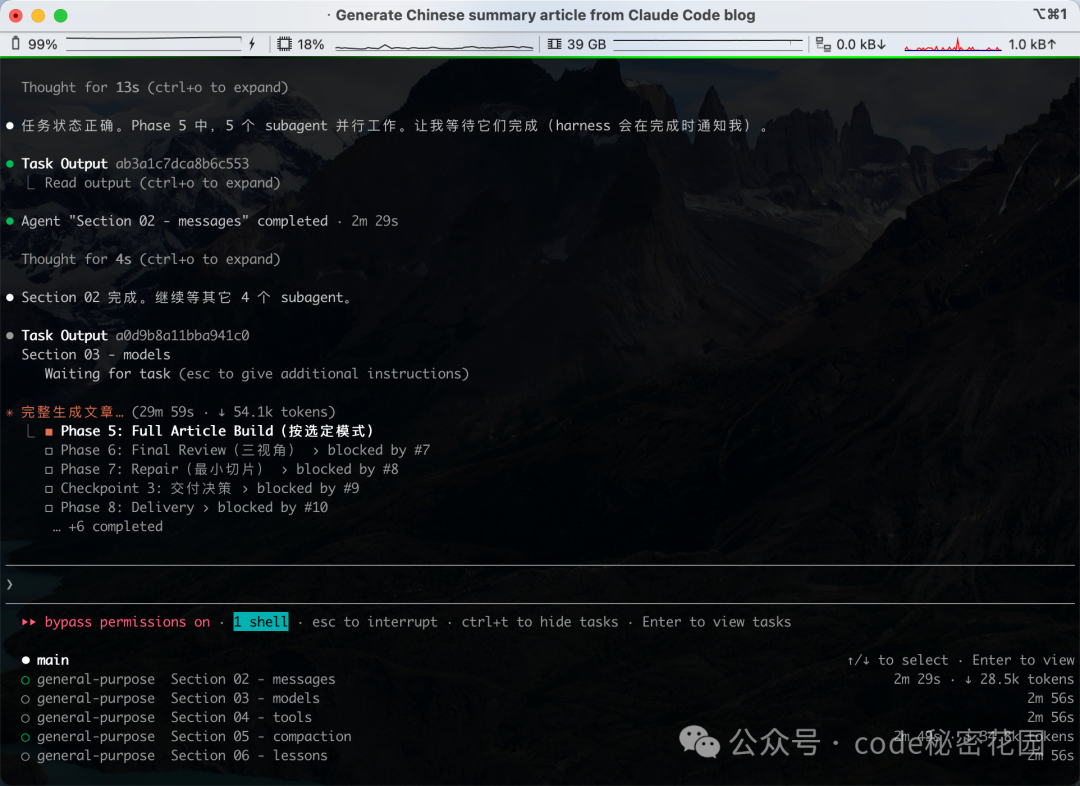Click the battery level bar

coord(154,44)
